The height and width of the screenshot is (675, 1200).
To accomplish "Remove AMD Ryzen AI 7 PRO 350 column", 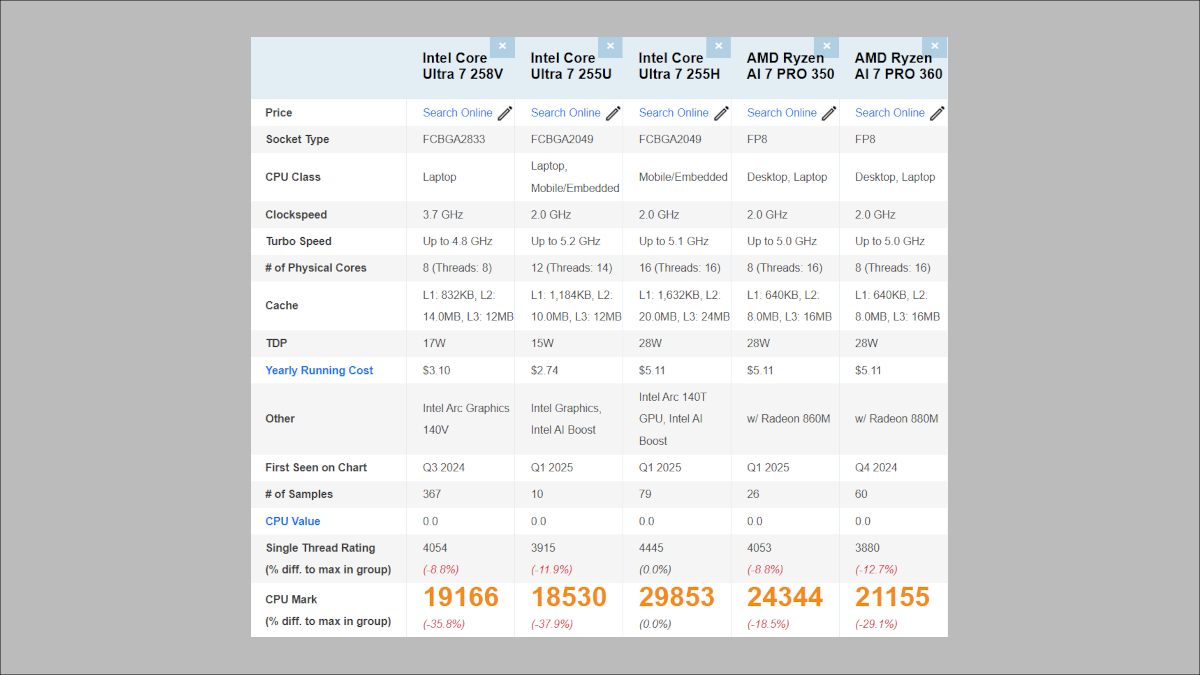I will coord(826,46).
